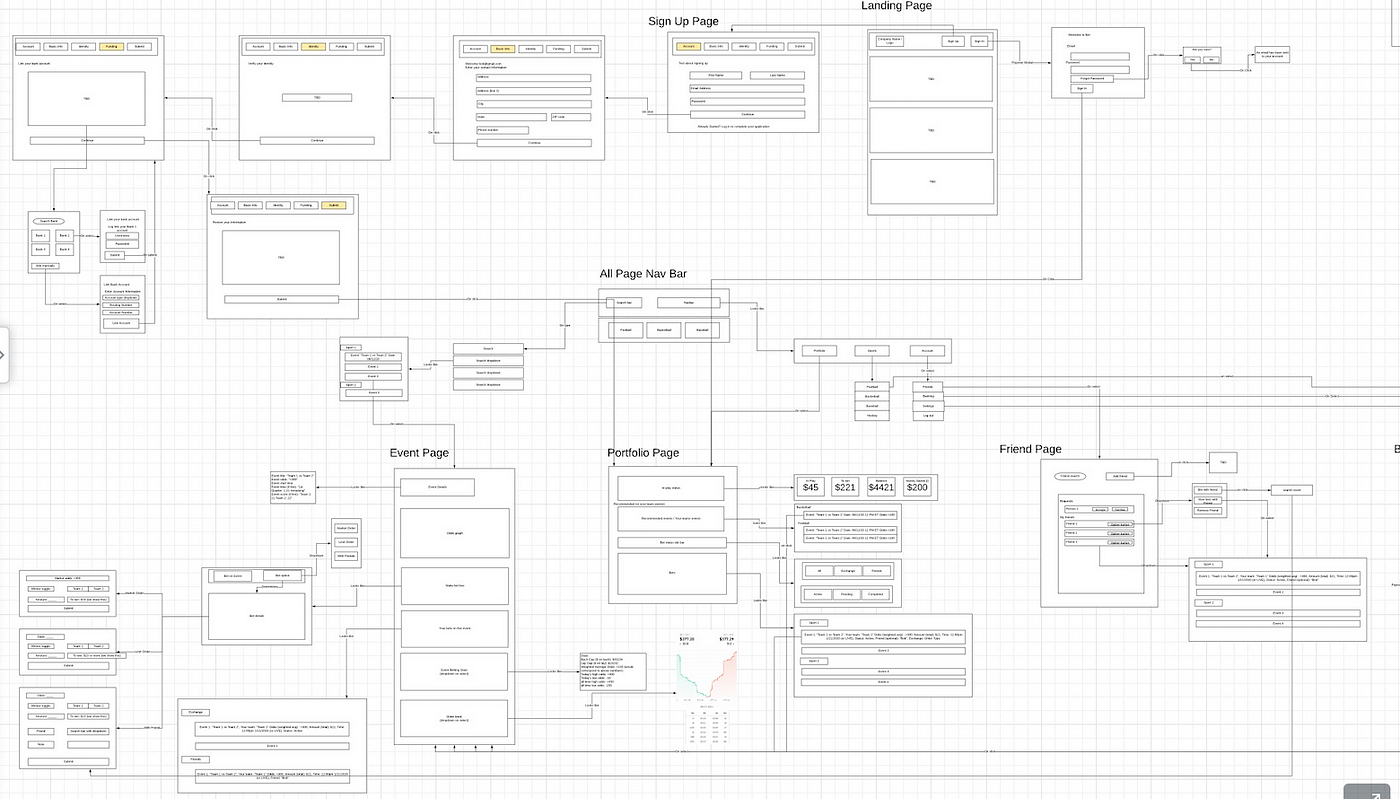The width and height of the screenshot is (1400, 799).
Task: Open the fullscreen expand icon at bottom-right corner
Action: click(x=1367, y=793)
